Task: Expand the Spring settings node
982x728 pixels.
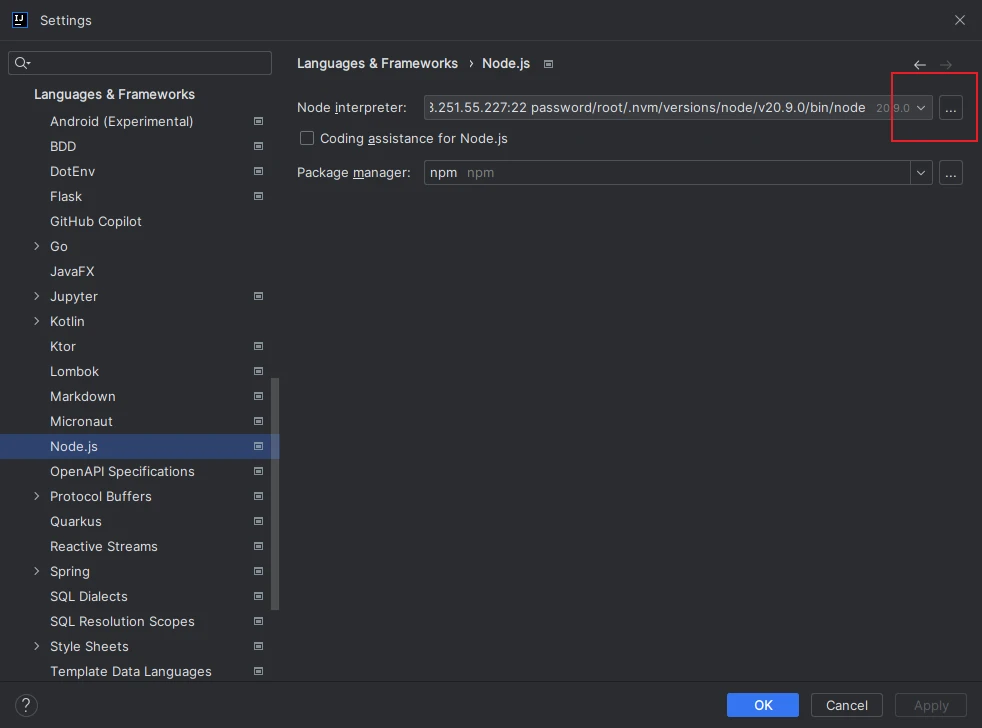Action: point(36,571)
